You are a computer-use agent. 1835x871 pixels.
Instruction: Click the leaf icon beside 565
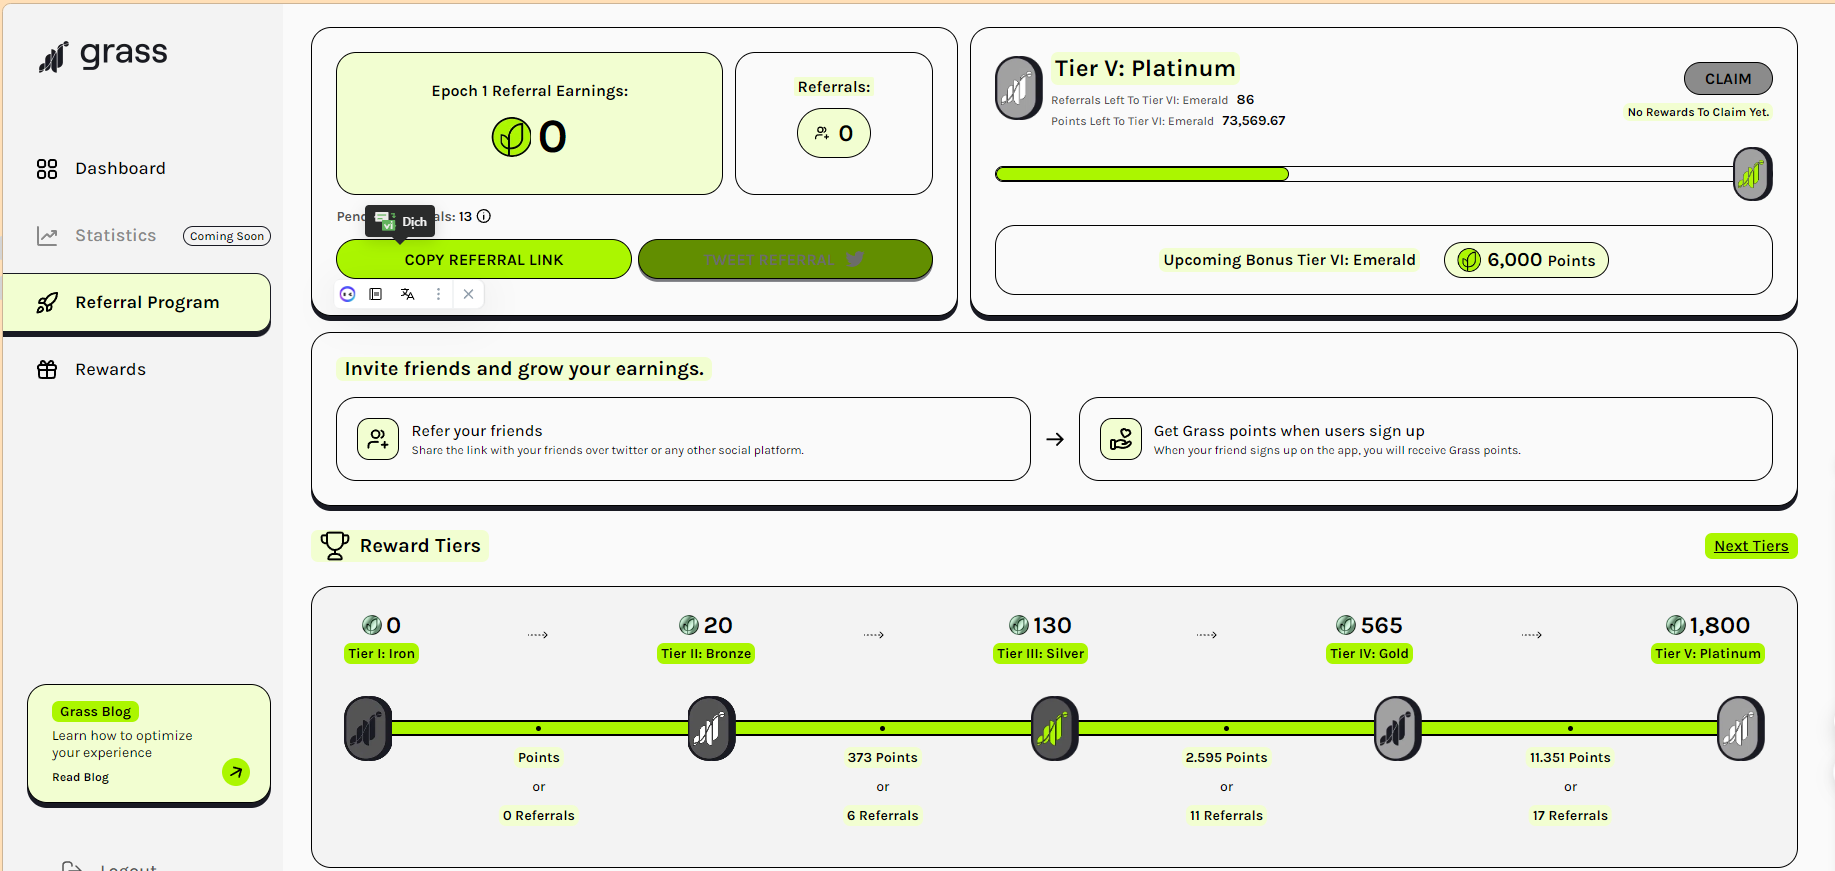tap(1346, 625)
